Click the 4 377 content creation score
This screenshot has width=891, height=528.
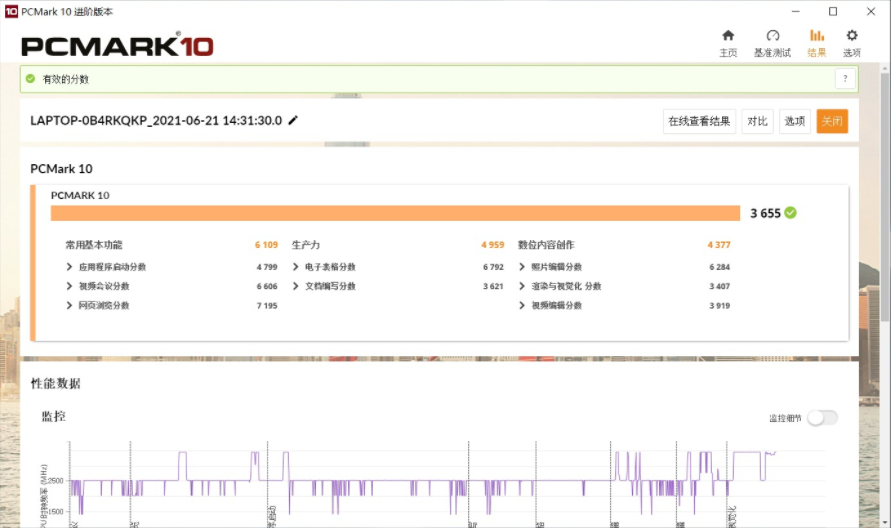point(719,245)
